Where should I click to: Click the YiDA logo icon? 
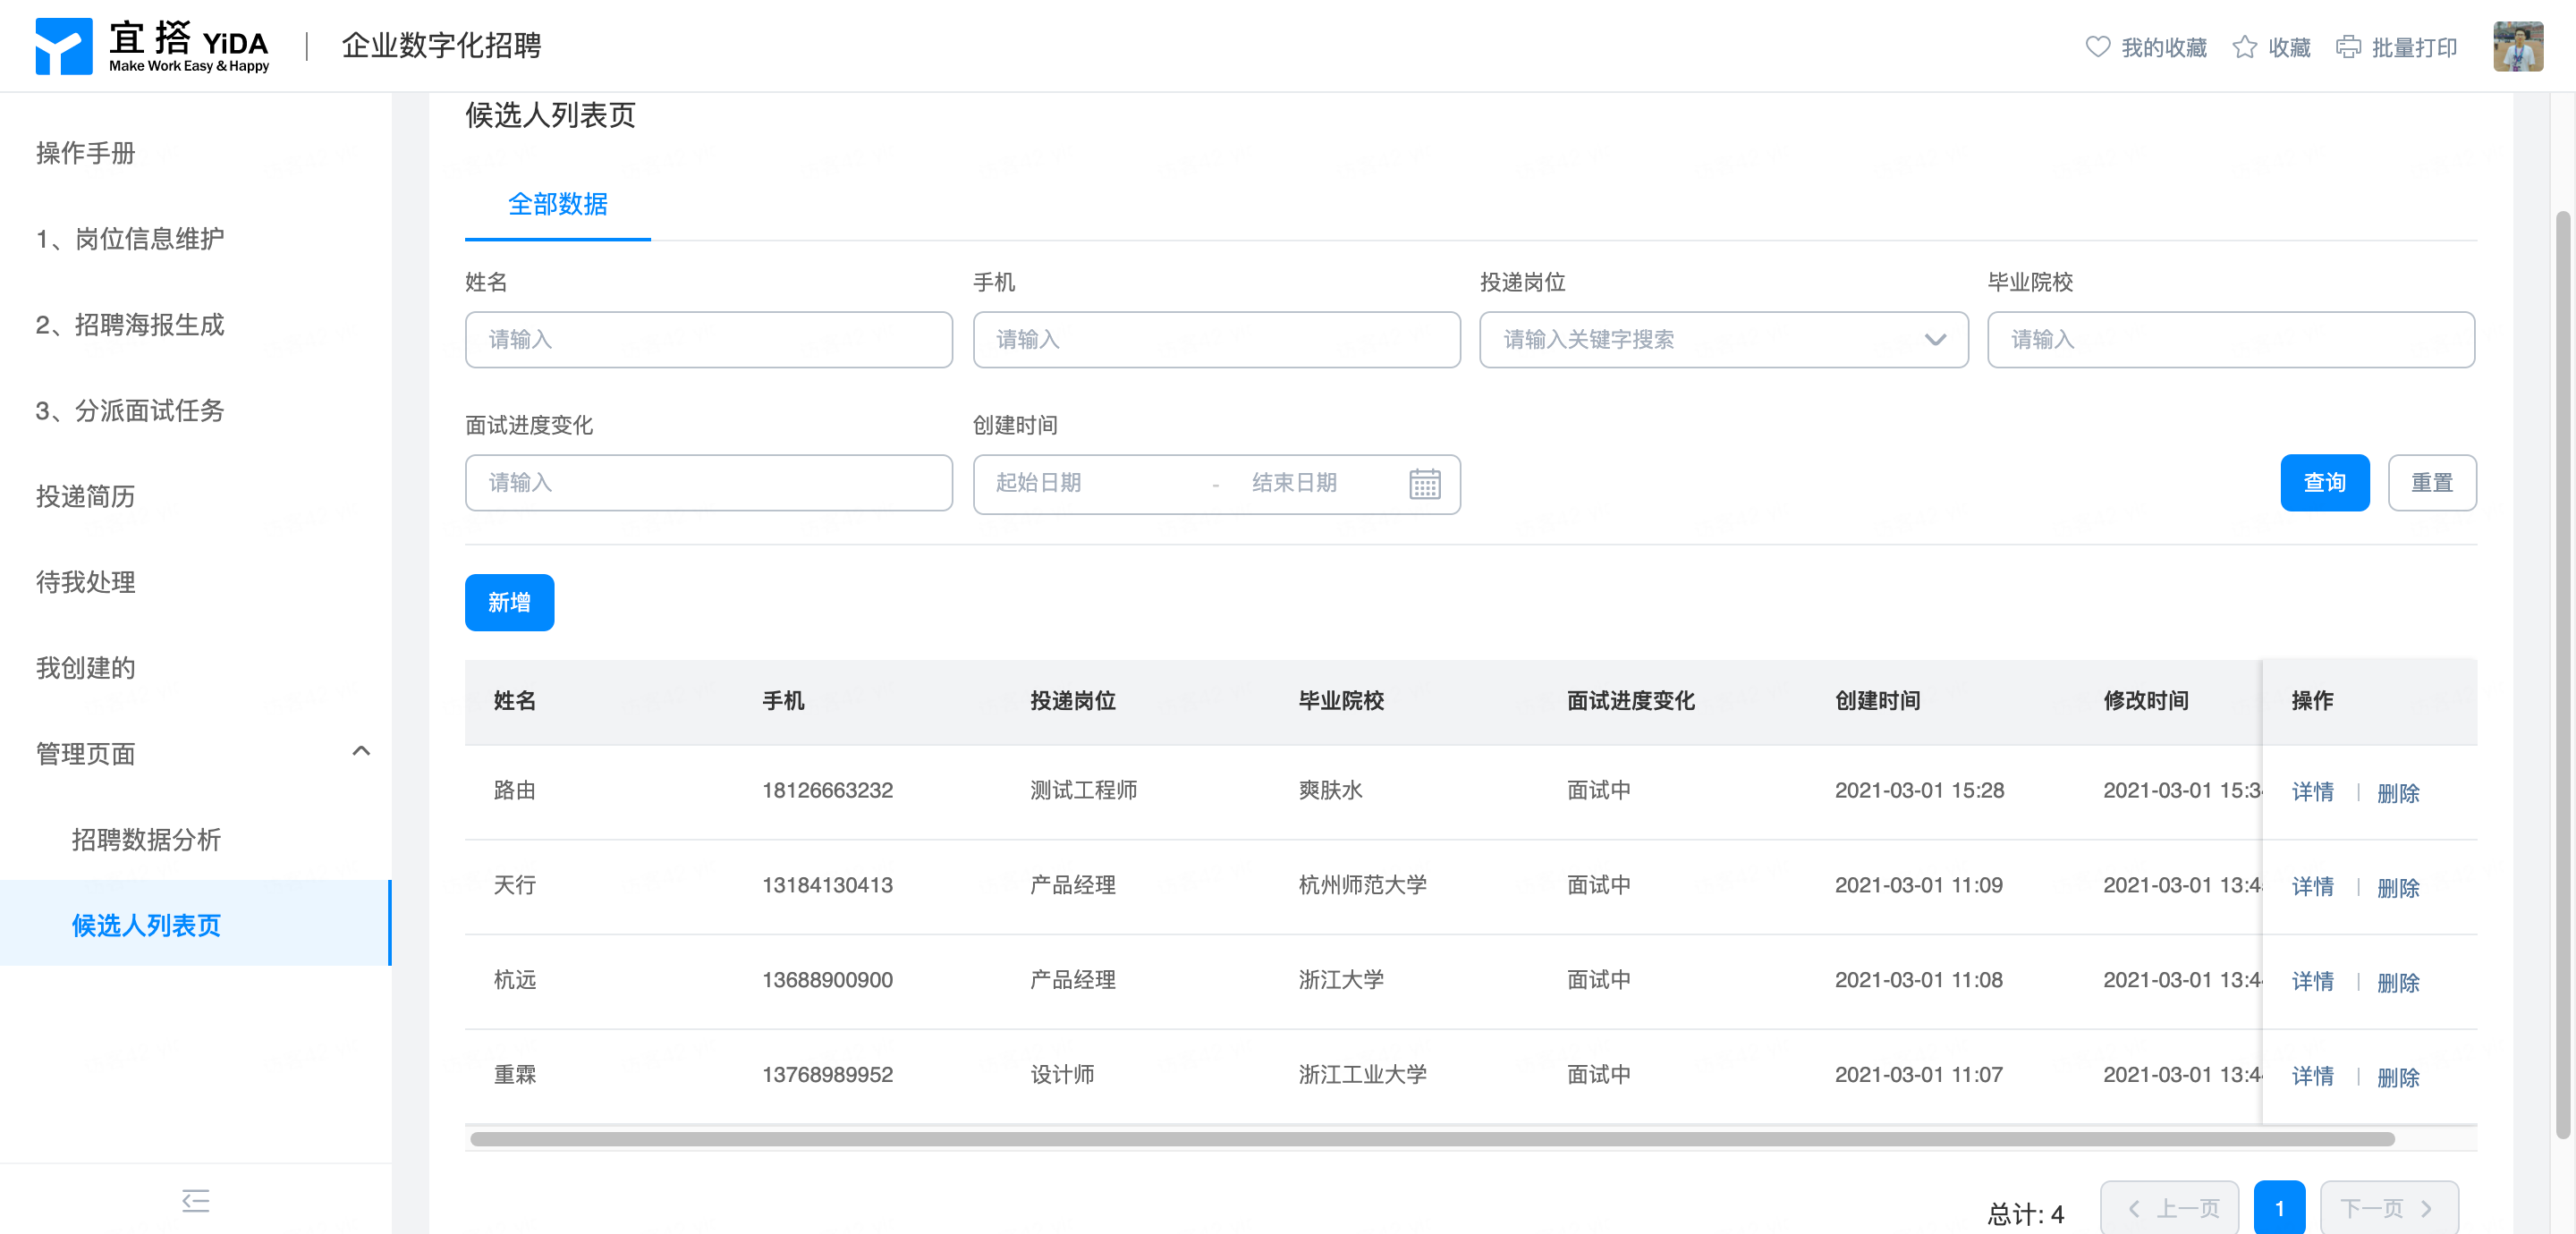pos(63,46)
